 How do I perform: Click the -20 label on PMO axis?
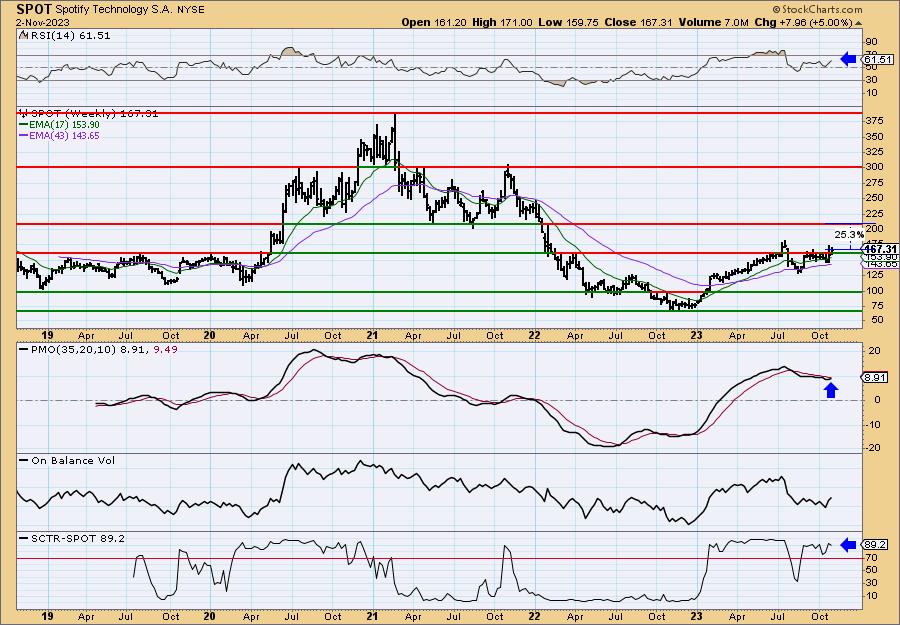[872, 448]
